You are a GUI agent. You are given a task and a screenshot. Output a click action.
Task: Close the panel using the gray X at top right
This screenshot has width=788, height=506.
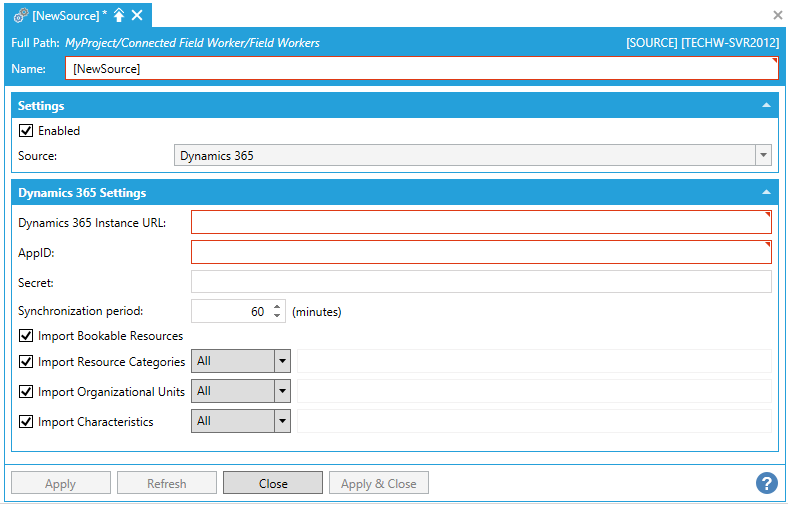pyautogui.click(x=778, y=15)
